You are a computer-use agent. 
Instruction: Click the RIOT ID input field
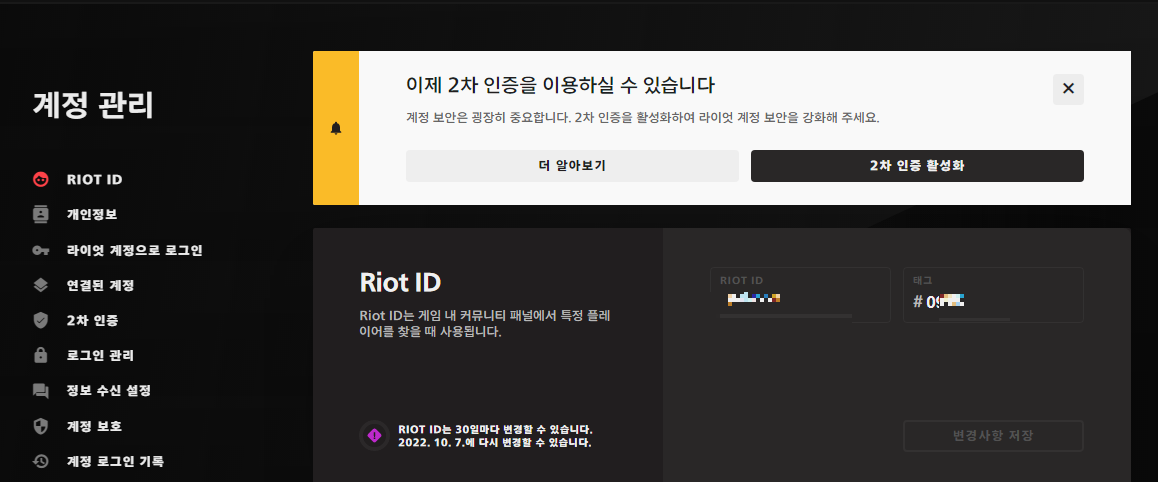pos(801,295)
